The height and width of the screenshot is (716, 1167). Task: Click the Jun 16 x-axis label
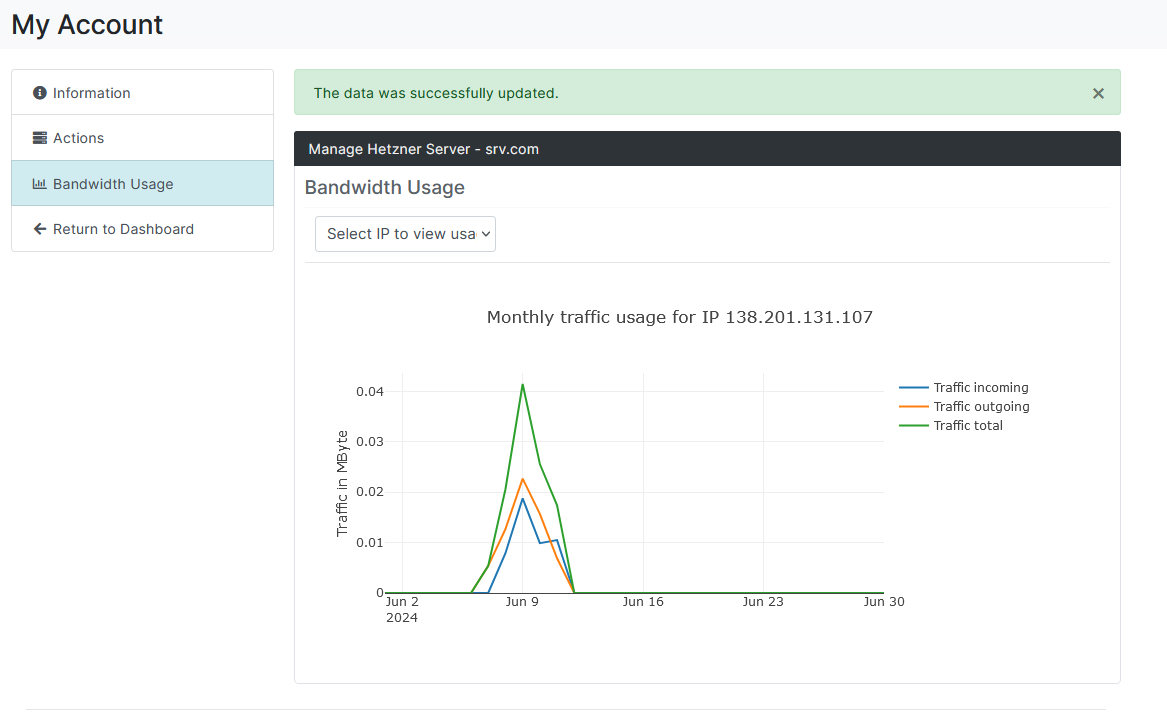click(642, 601)
